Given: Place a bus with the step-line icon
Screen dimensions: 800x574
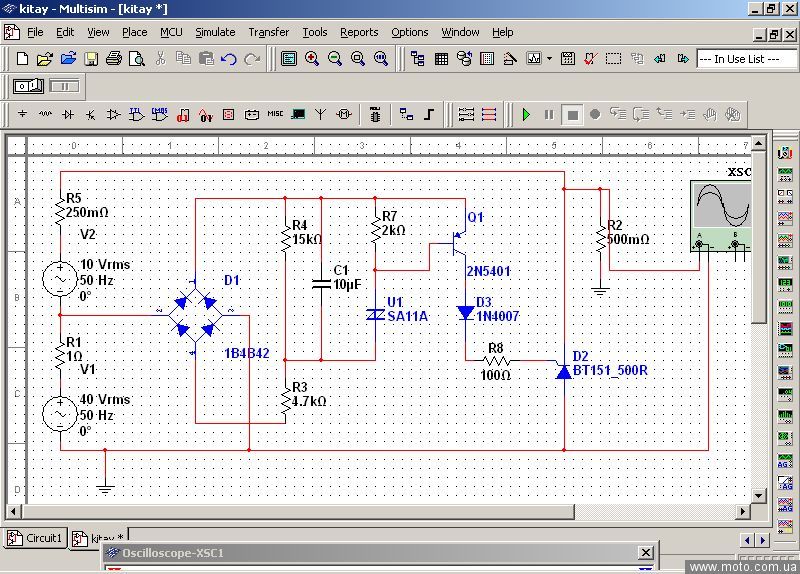Looking at the screenshot, I should [429, 114].
